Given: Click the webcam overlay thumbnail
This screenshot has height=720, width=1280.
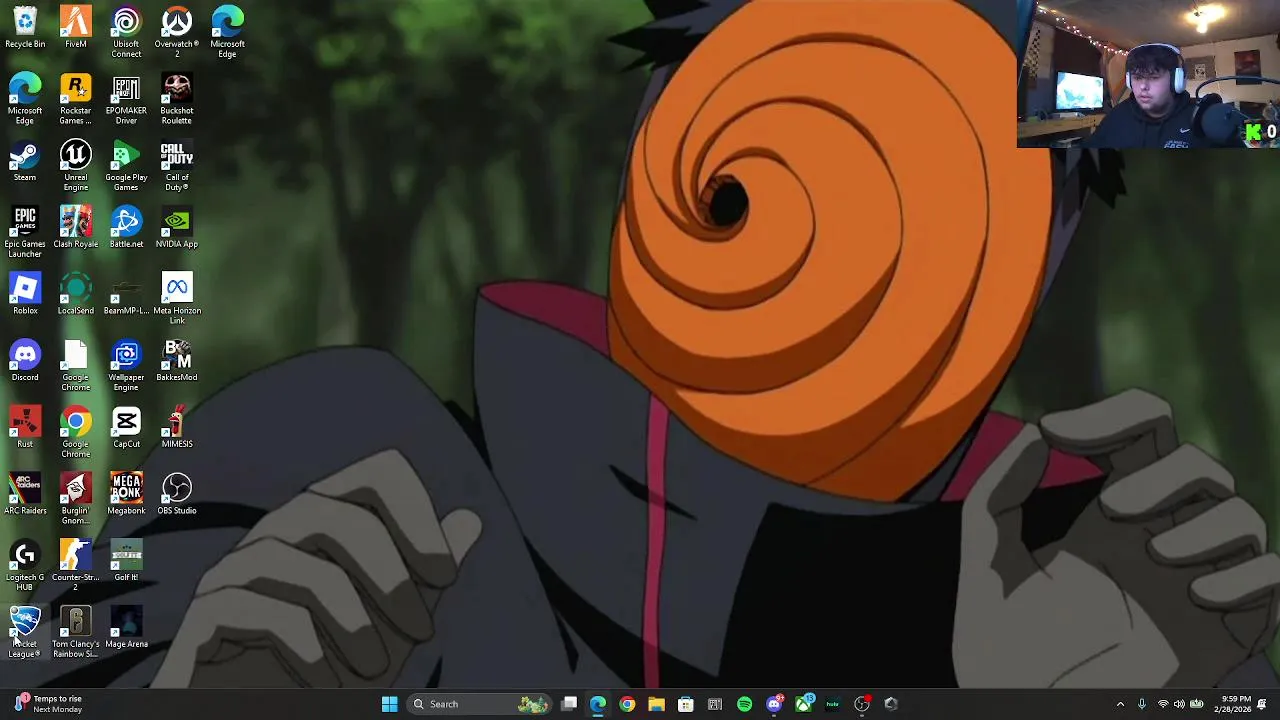Looking at the screenshot, I should coord(1148,74).
